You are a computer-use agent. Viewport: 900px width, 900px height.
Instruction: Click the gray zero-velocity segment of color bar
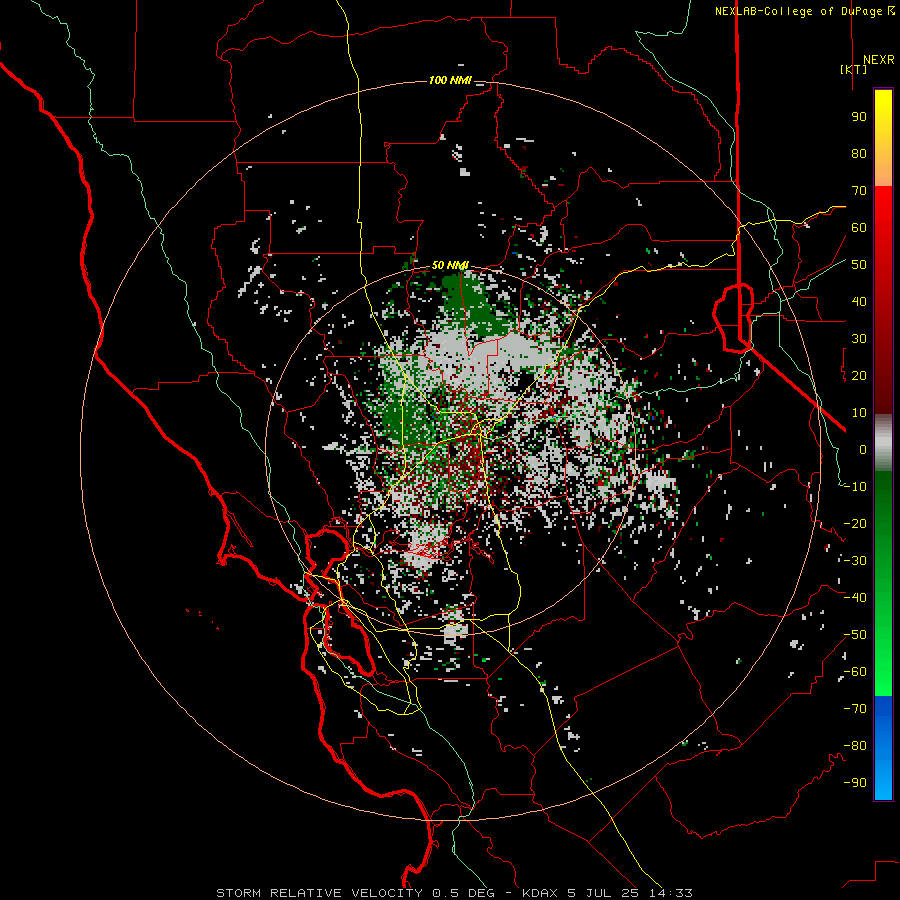(883, 443)
